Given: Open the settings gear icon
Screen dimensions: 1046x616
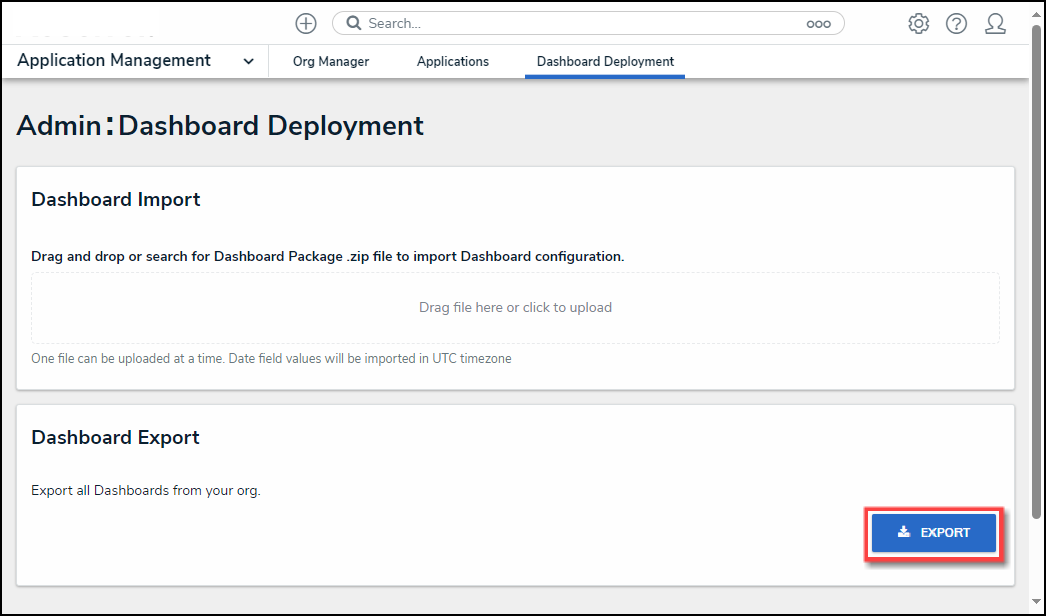Looking at the screenshot, I should click(x=918, y=23).
